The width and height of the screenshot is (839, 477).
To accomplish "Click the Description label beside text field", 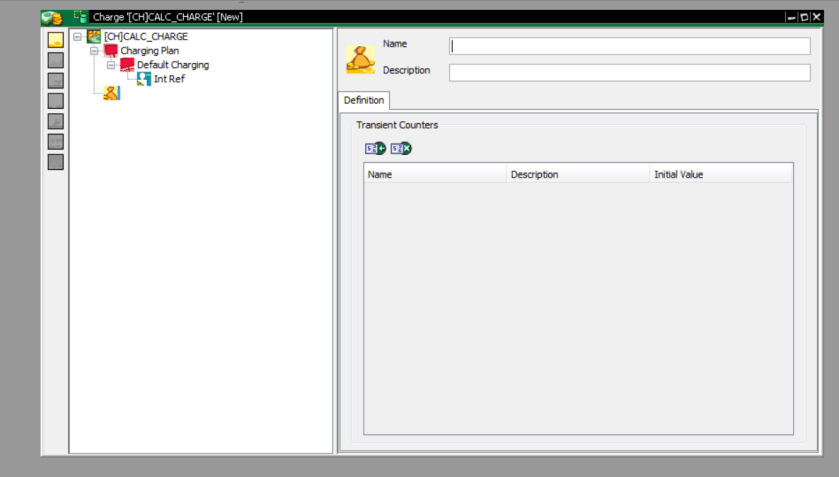I will 406,71.
